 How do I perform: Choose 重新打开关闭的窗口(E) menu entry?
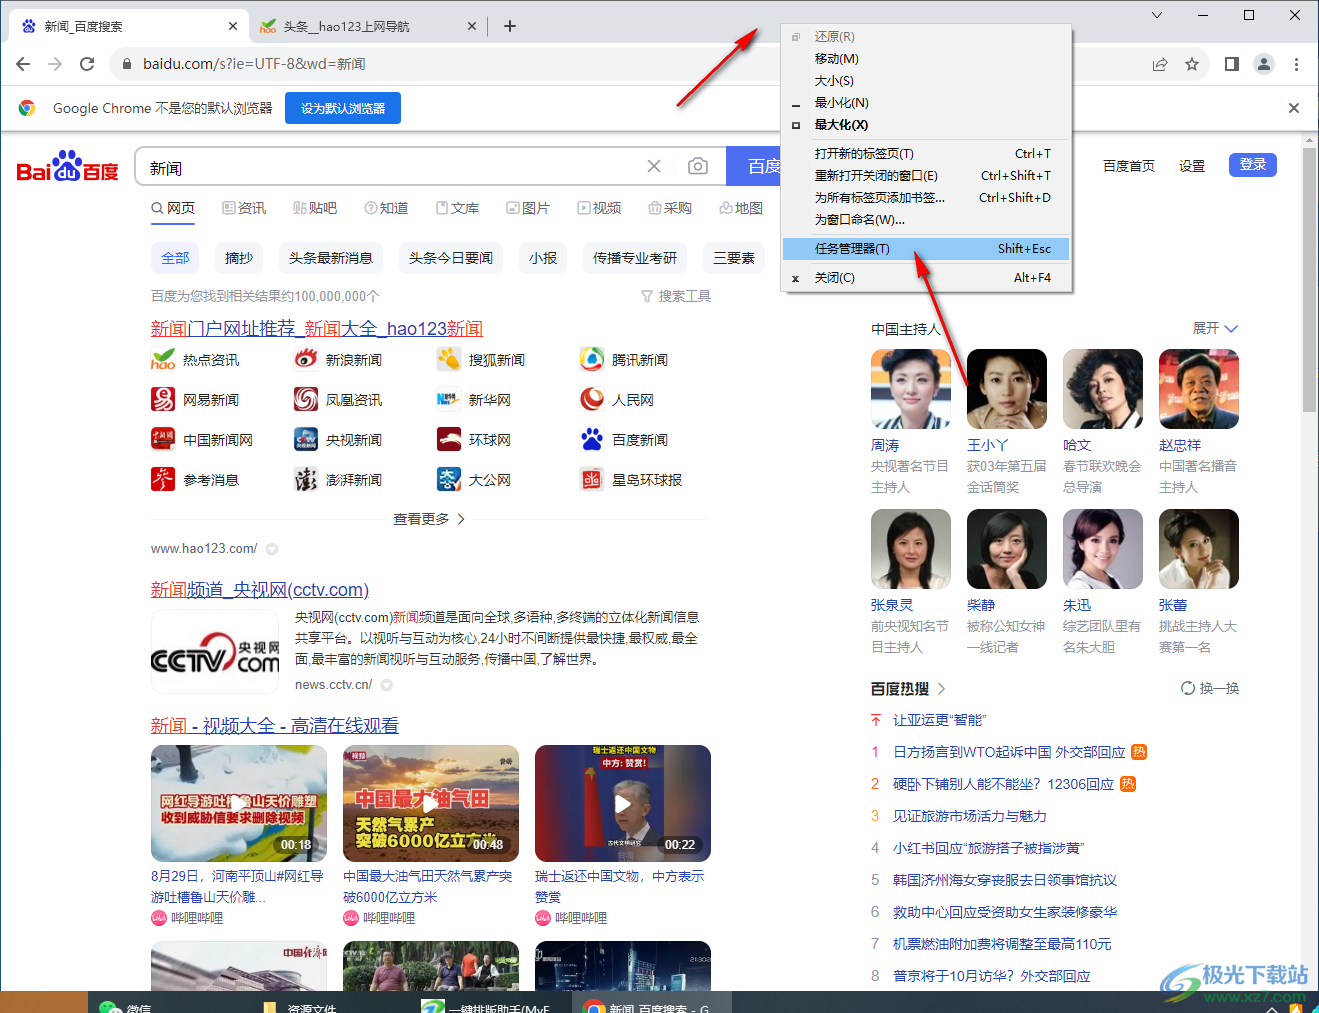click(926, 176)
